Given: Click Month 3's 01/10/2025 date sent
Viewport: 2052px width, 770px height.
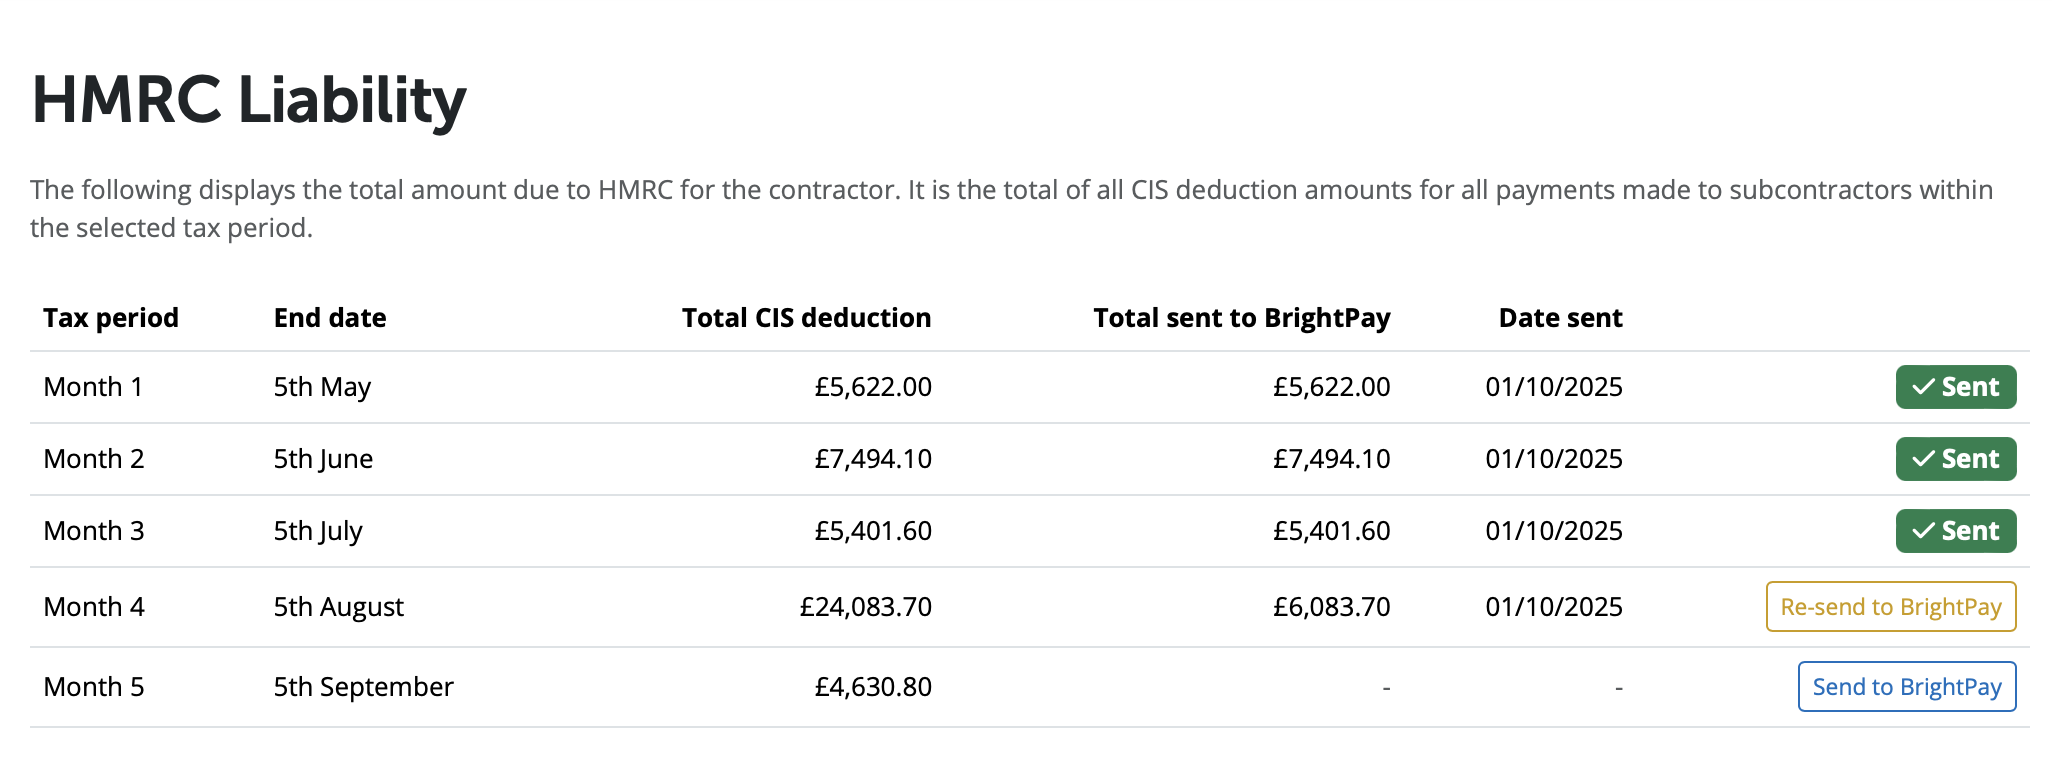Looking at the screenshot, I should 1553,531.
